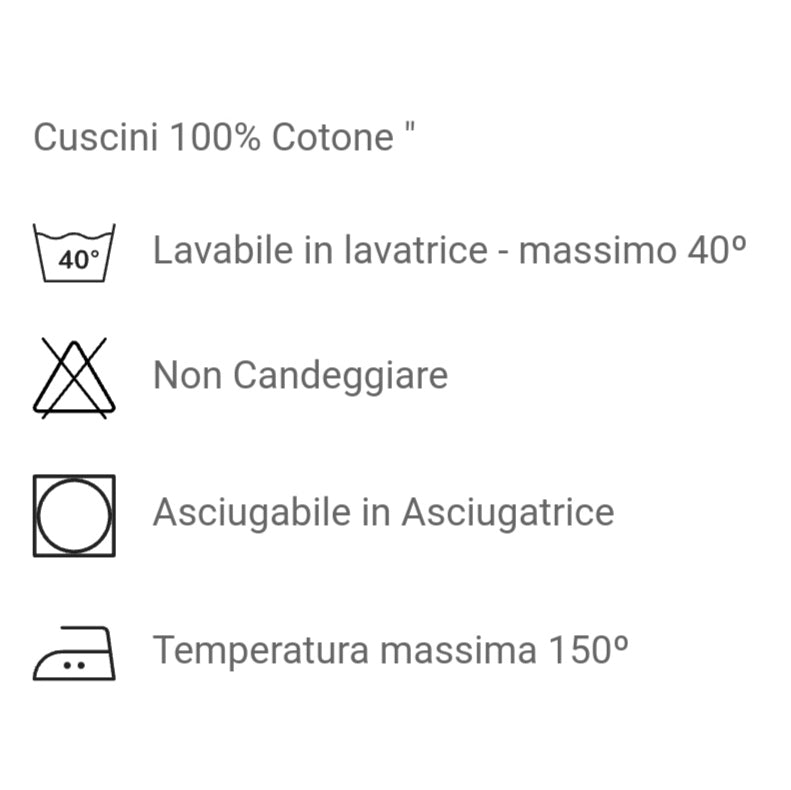The height and width of the screenshot is (790, 791).
Task: Click the "40º" at the washing line's end
Action: [717, 250]
